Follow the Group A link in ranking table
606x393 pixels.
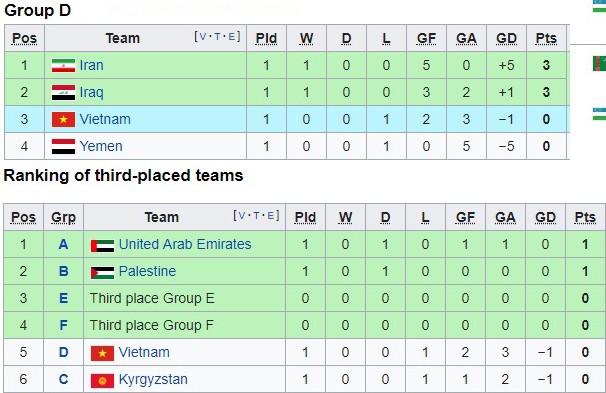63,244
